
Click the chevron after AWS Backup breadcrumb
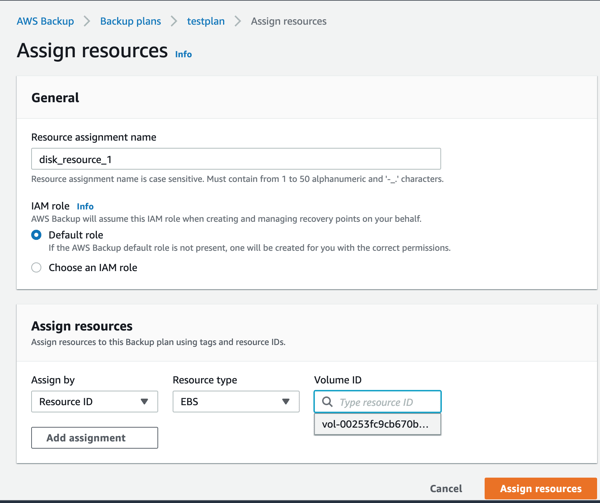(x=87, y=21)
